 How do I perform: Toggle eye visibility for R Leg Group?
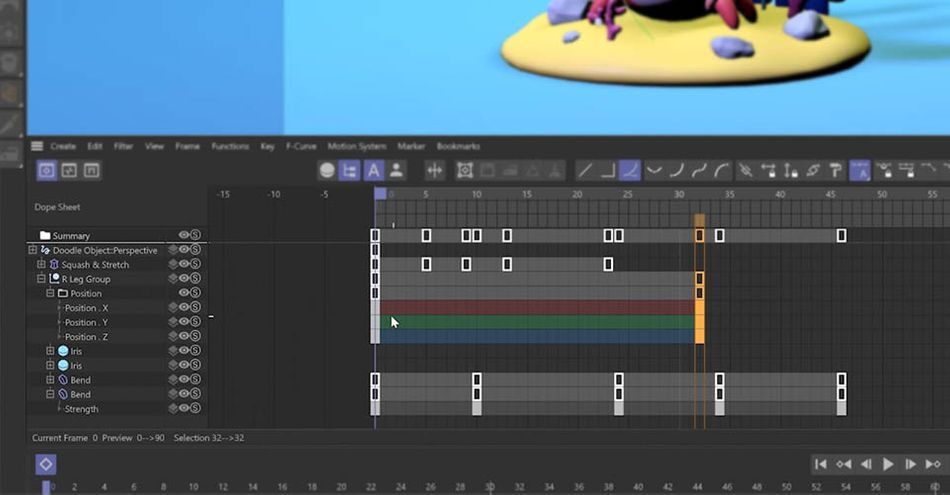click(184, 279)
